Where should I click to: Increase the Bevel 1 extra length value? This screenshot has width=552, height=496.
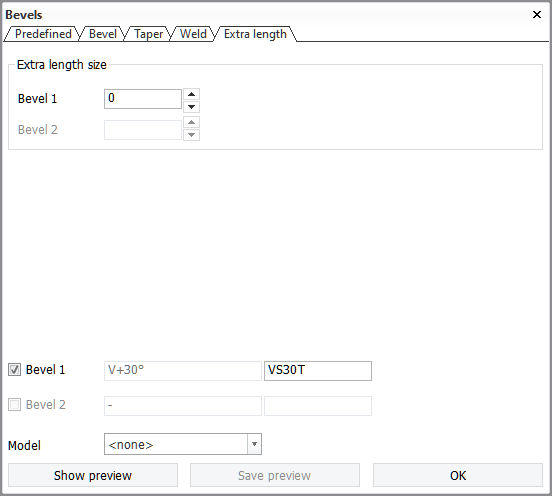pyautogui.click(x=192, y=94)
